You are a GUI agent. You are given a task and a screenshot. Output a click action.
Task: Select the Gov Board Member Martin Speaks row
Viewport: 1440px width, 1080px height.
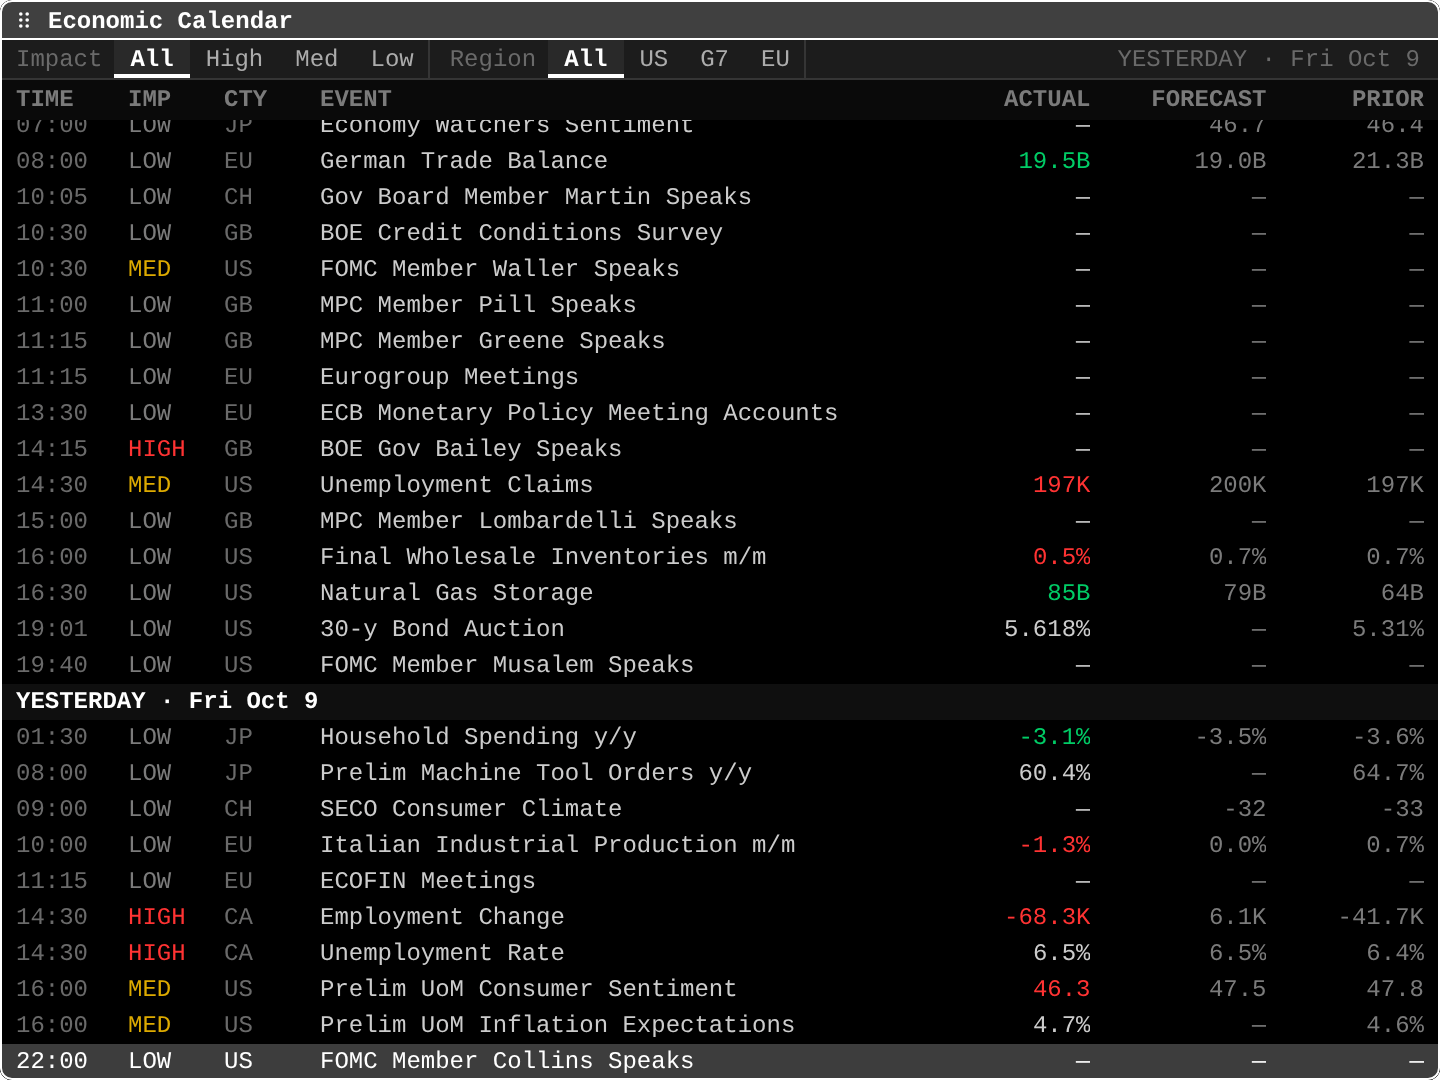(720, 197)
